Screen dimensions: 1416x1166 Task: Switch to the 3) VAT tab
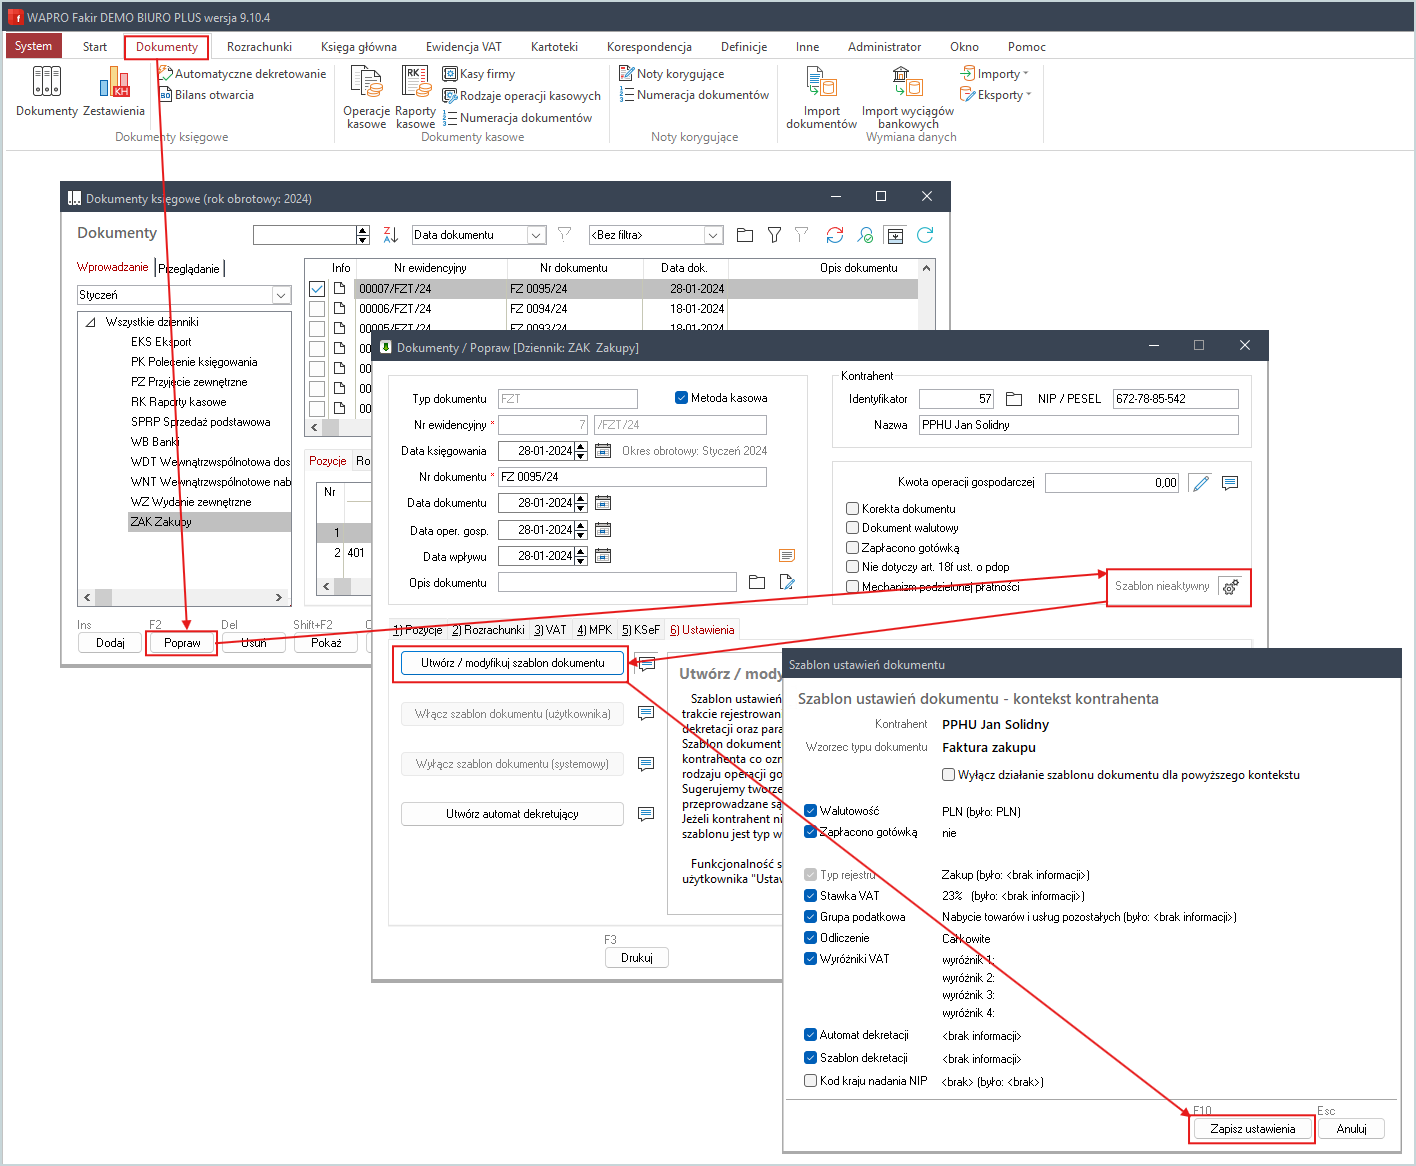click(550, 630)
